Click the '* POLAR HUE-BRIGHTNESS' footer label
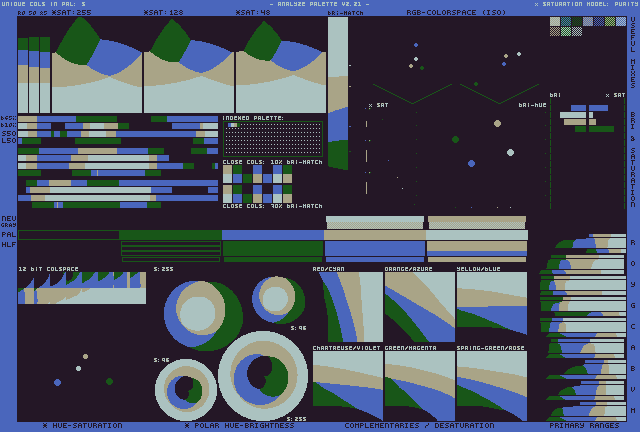Screen dimensions: 640x432 tap(239, 425)
